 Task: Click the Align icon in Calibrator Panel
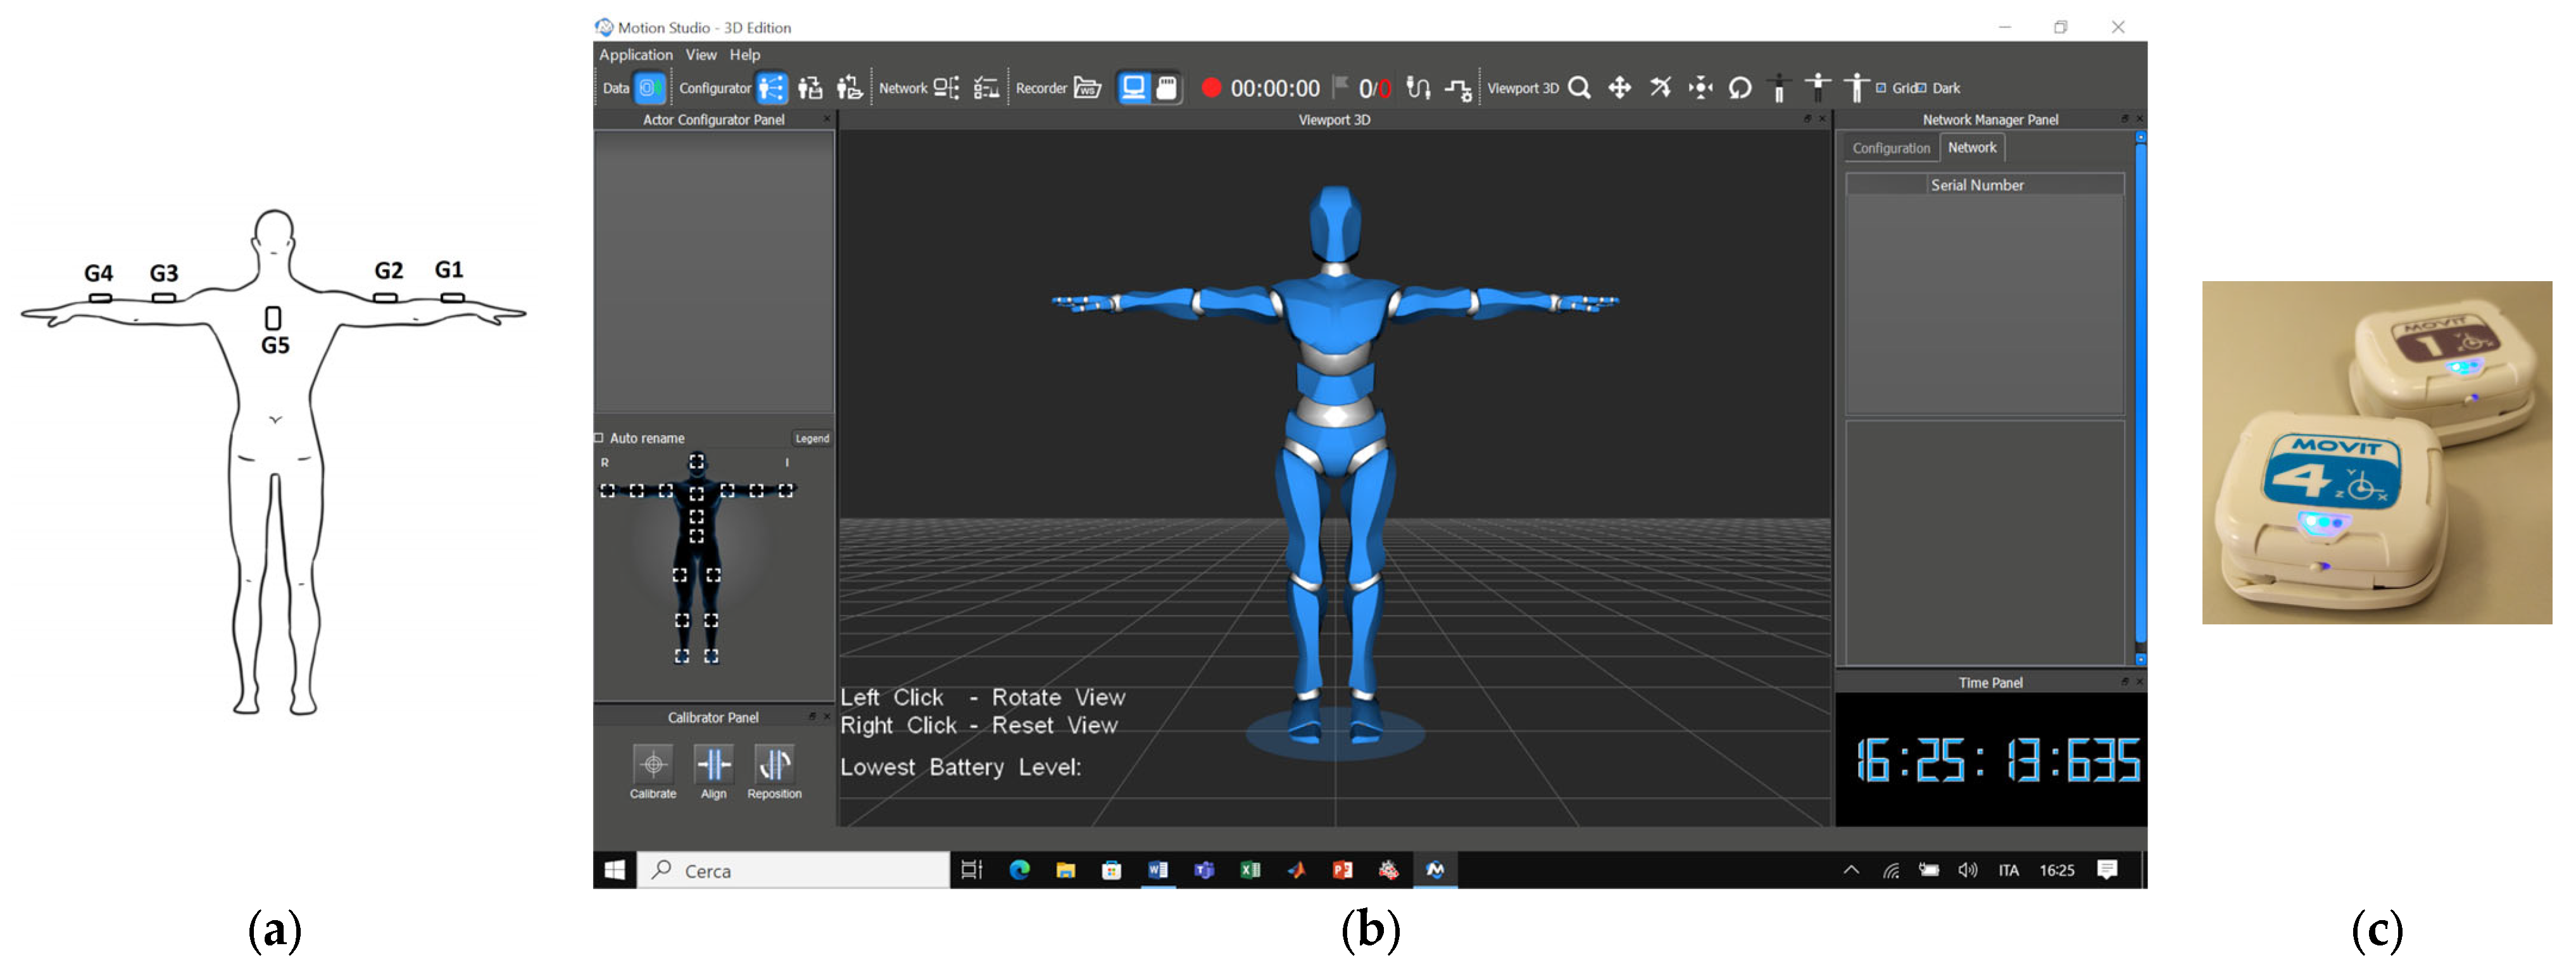pyautogui.click(x=714, y=765)
